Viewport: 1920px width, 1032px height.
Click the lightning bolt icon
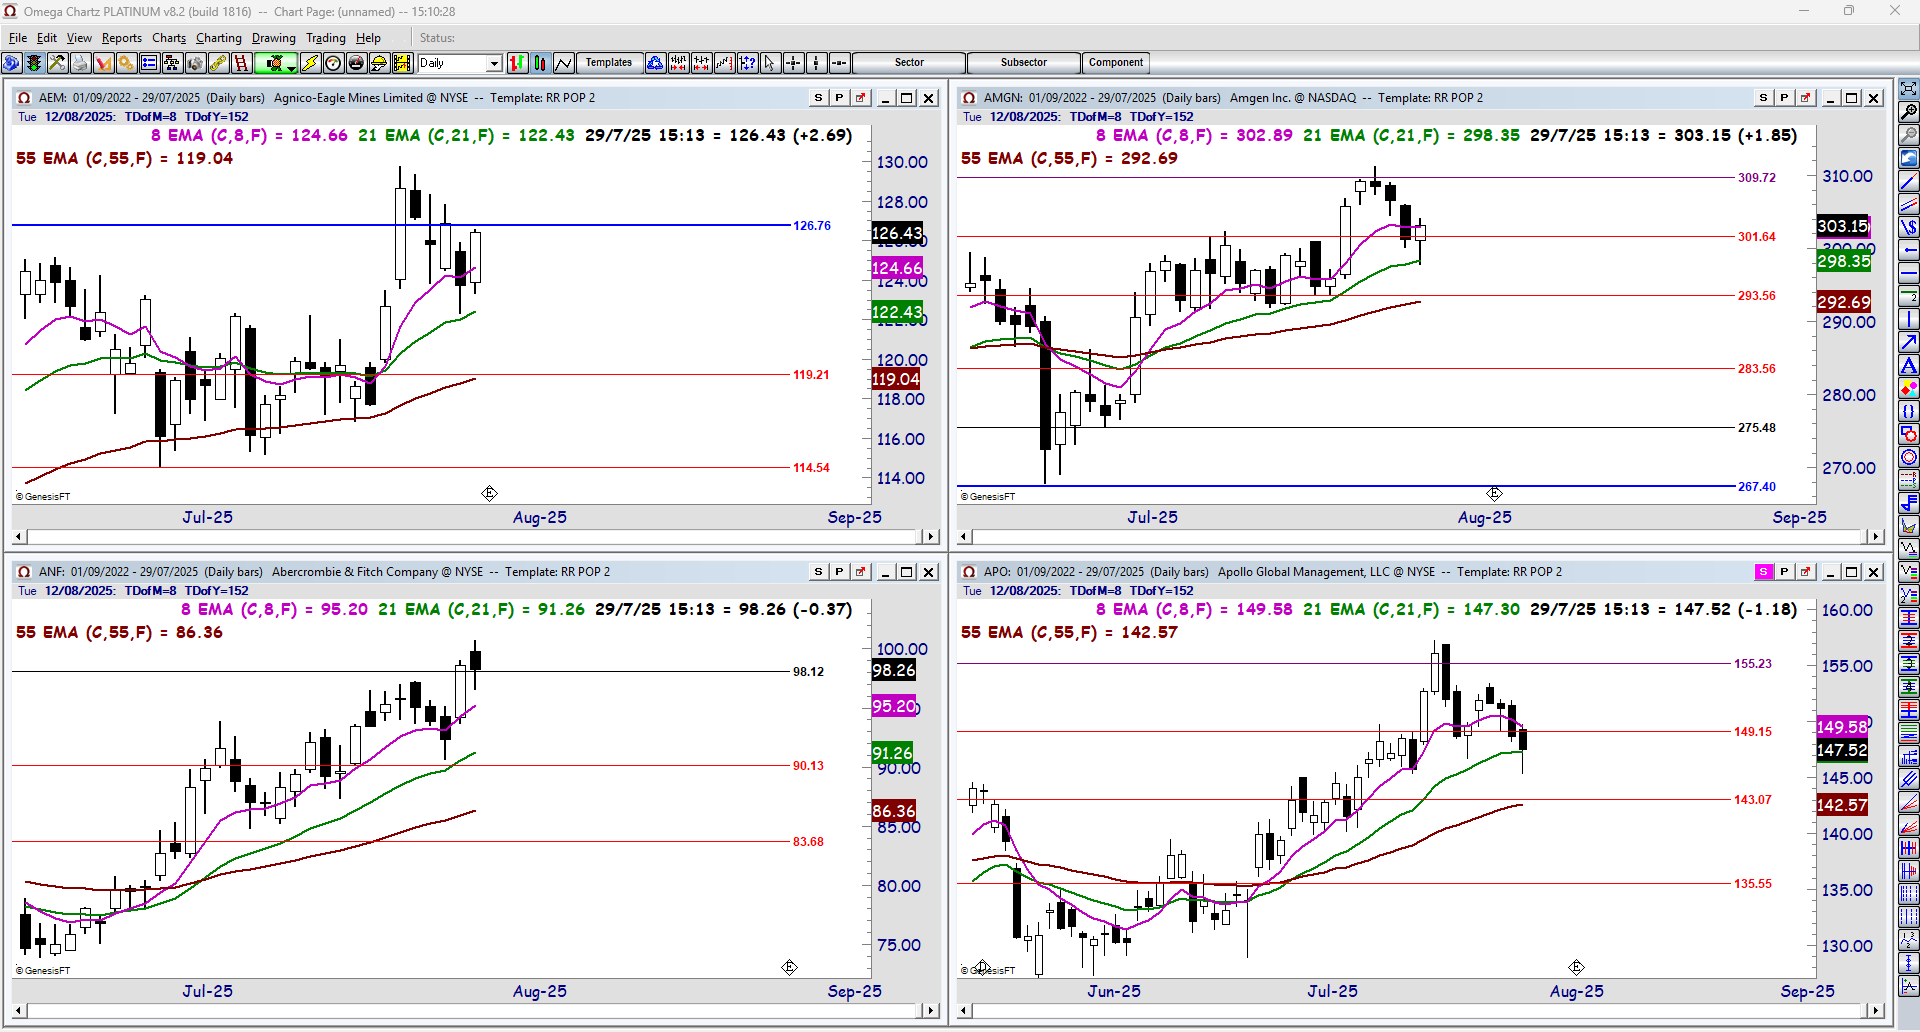coord(310,63)
